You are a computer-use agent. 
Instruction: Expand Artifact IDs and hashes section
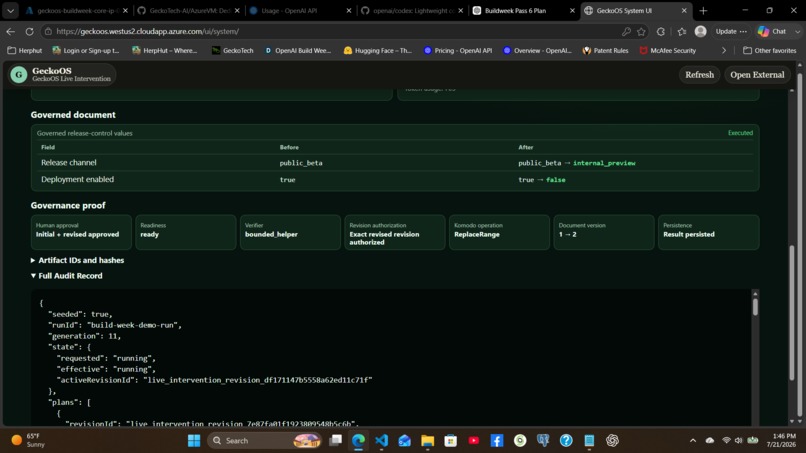pyautogui.click(x=78, y=260)
